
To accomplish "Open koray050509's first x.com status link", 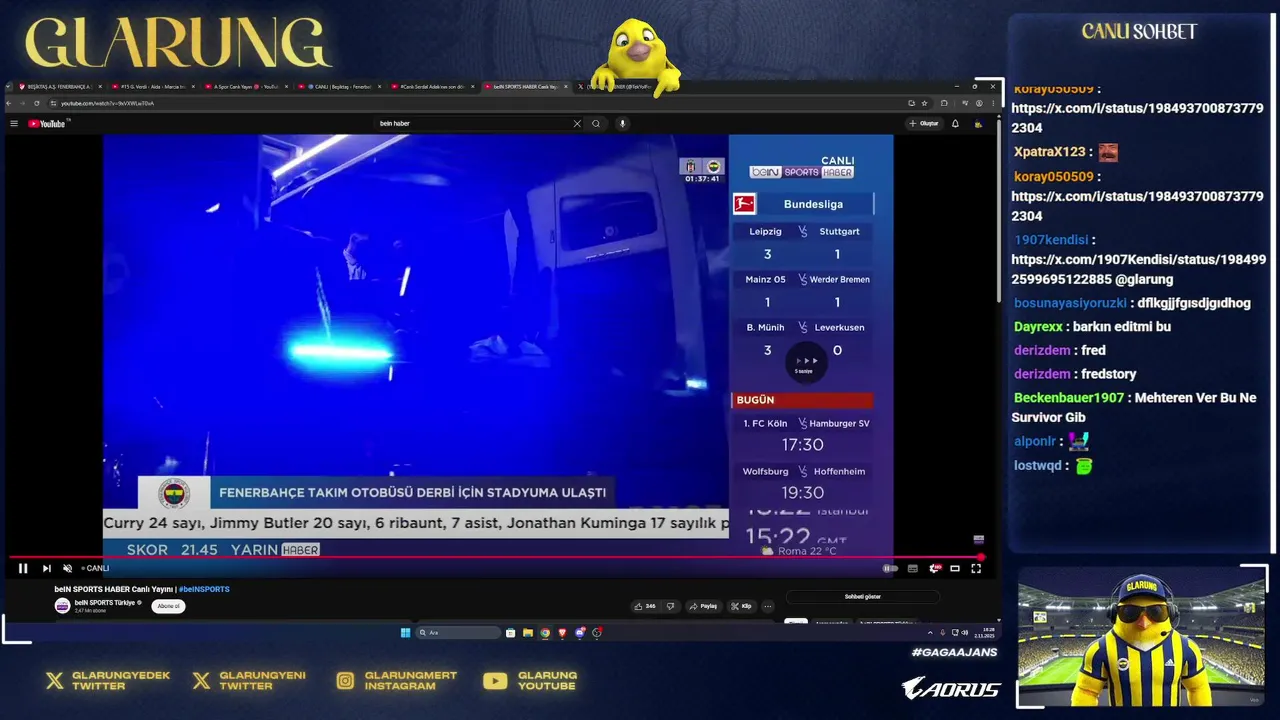I will (1138, 118).
